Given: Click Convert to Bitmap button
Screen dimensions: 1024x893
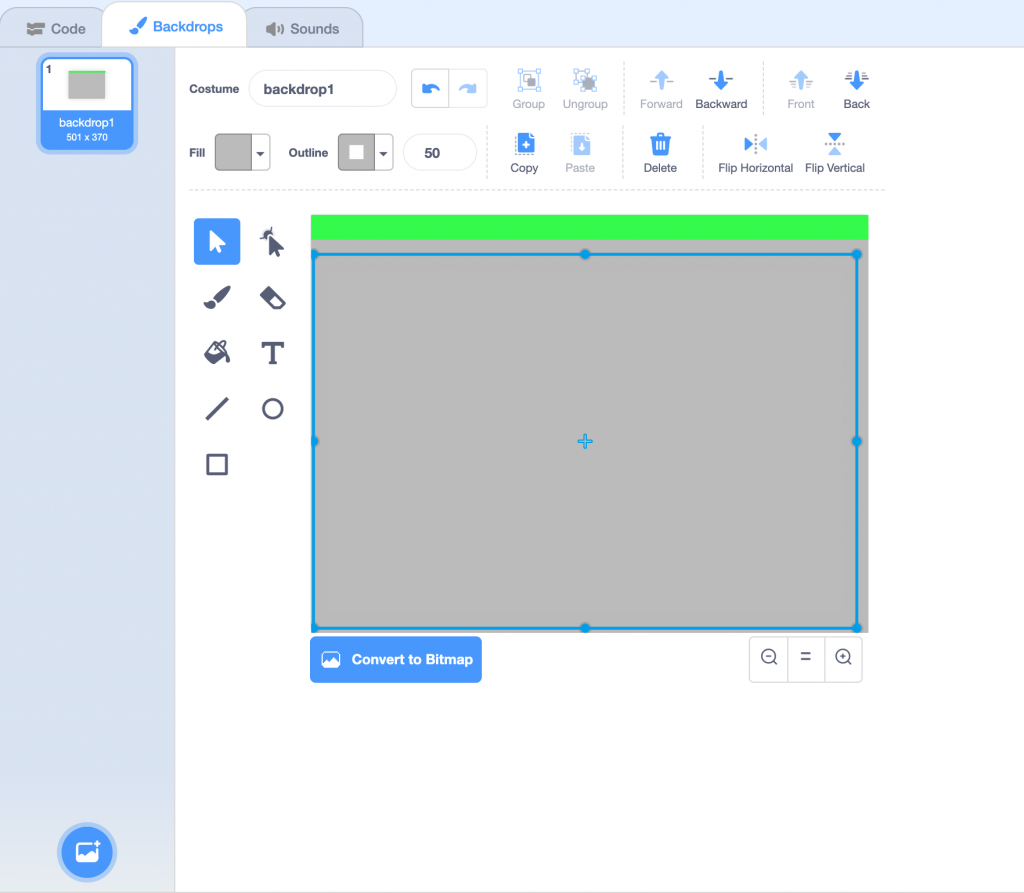Looking at the screenshot, I should point(396,660).
